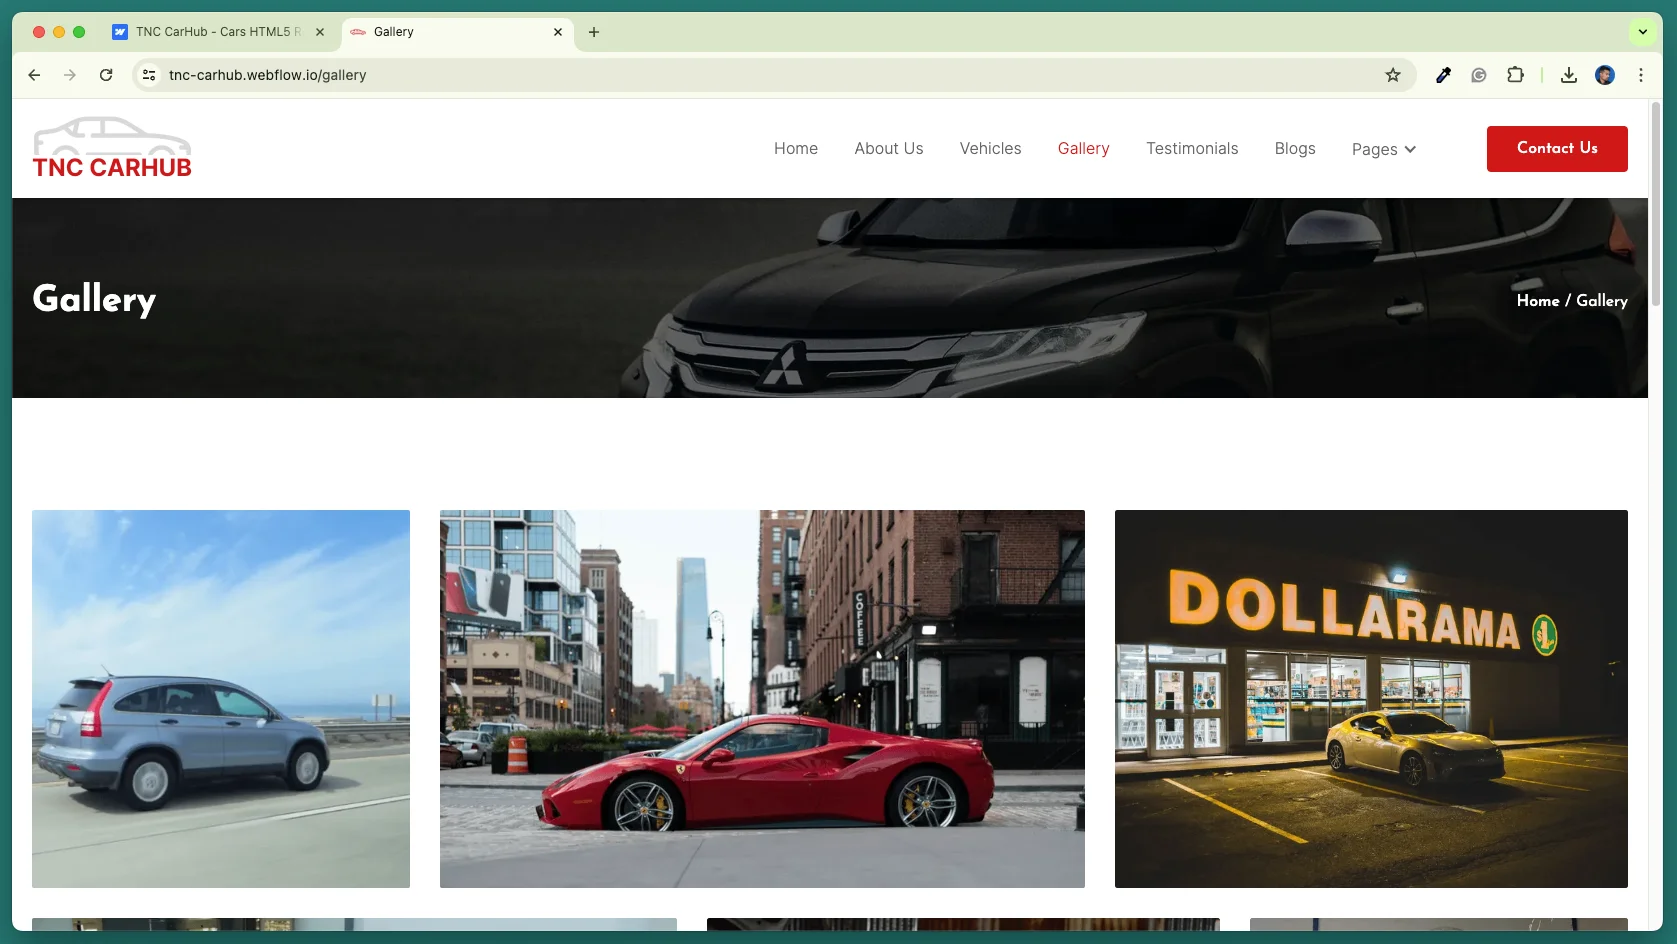Click the red Contact Us button
The width and height of the screenshot is (1677, 944).
(1557, 149)
